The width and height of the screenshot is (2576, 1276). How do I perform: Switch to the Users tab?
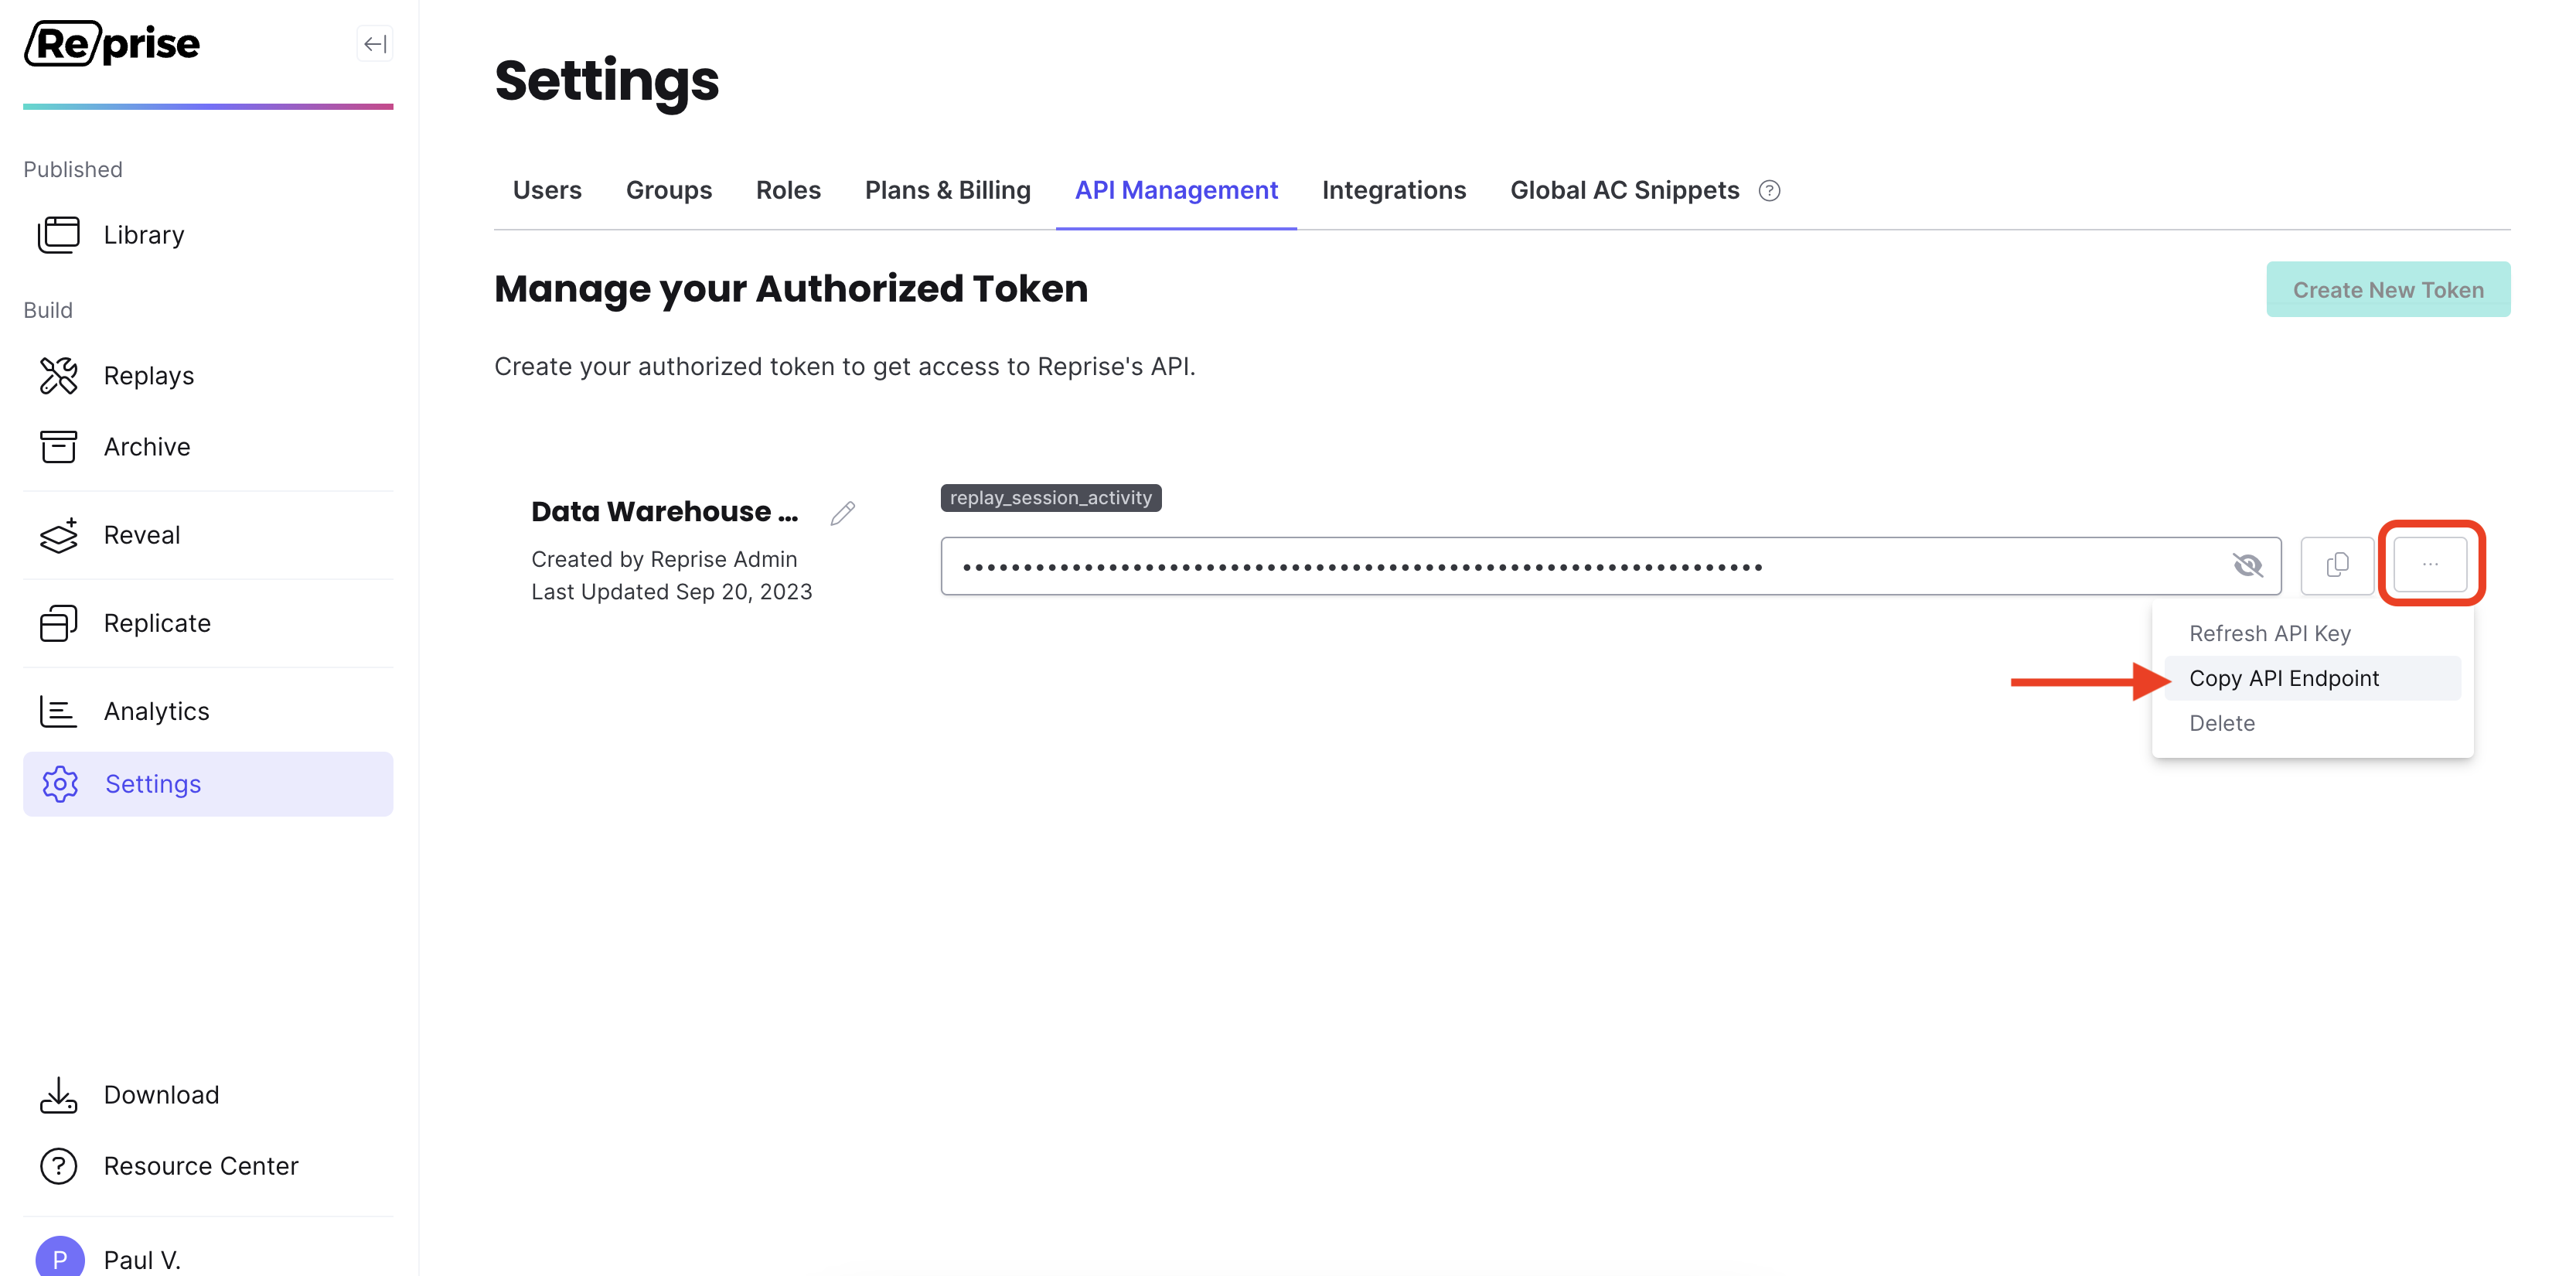[547, 190]
